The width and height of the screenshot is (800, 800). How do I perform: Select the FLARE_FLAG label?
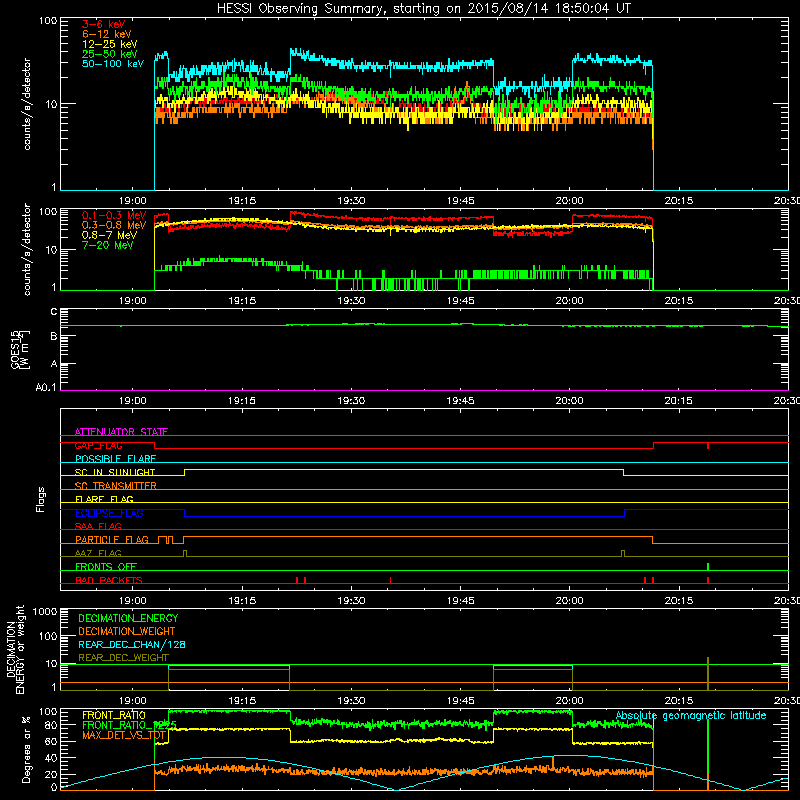coord(104,499)
